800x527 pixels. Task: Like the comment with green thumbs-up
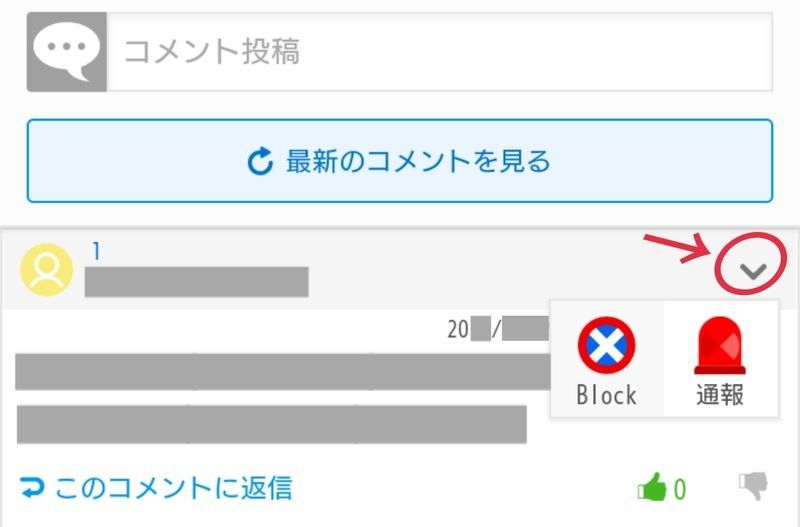click(x=652, y=488)
